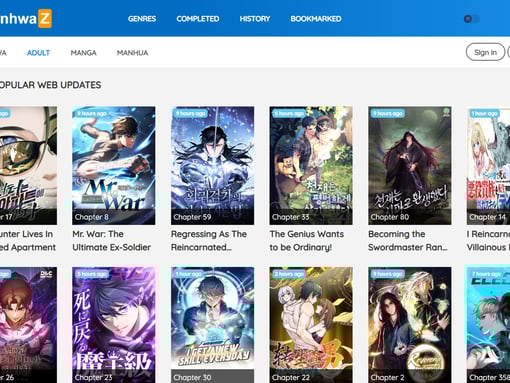Open The Genius Wants to be Ordinary cover
The width and height of the screenshot is (510, 383).
[311, 166]
